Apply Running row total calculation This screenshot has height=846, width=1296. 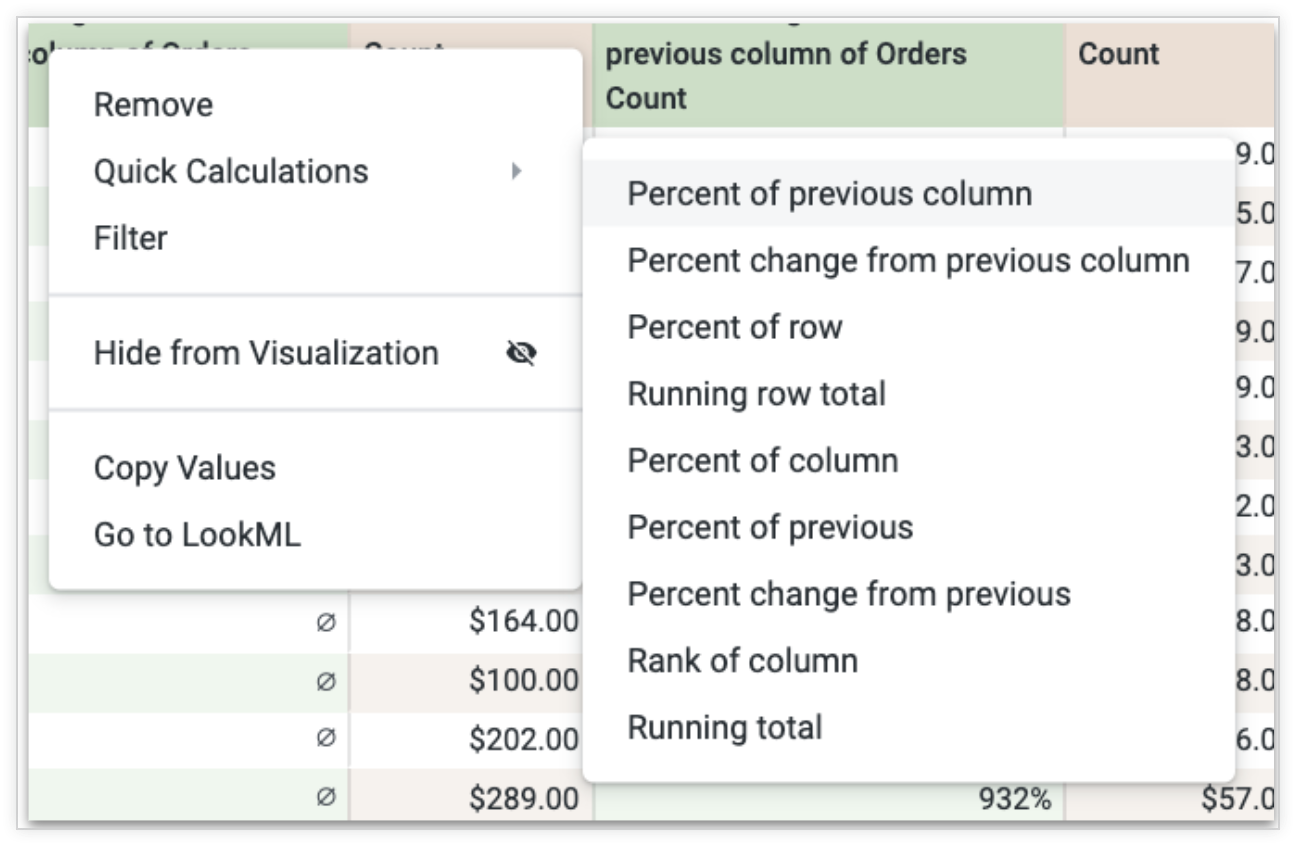click(756, 394)
